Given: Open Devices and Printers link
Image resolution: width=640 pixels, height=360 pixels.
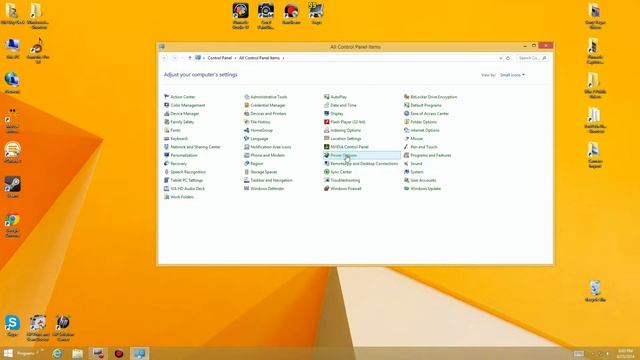Looking at the screenshot, I should (268, 114).
